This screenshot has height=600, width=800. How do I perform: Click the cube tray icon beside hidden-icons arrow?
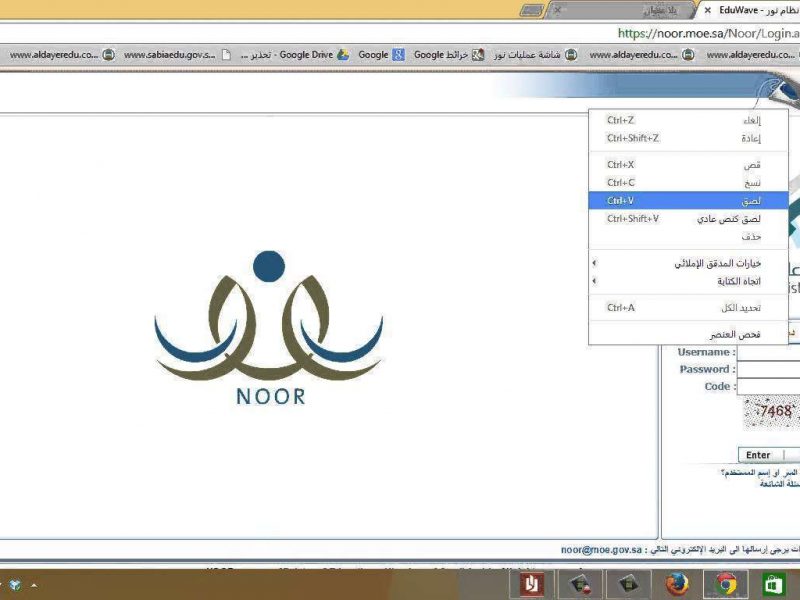15,585
